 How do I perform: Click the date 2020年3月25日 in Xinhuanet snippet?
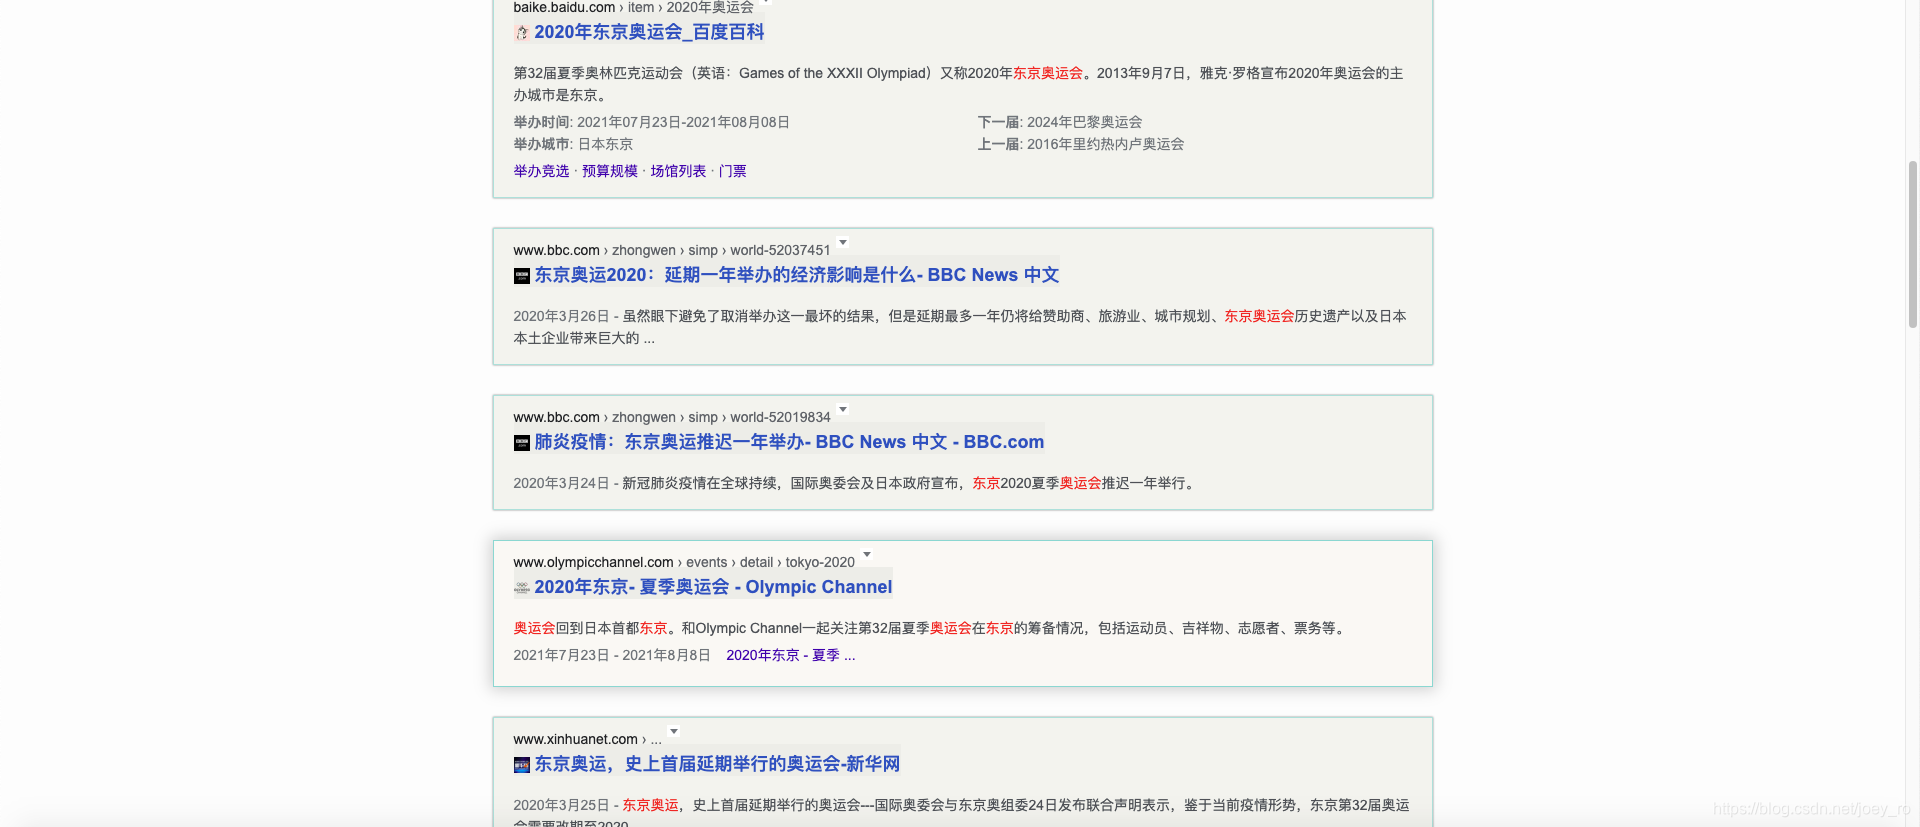point(561,805)
